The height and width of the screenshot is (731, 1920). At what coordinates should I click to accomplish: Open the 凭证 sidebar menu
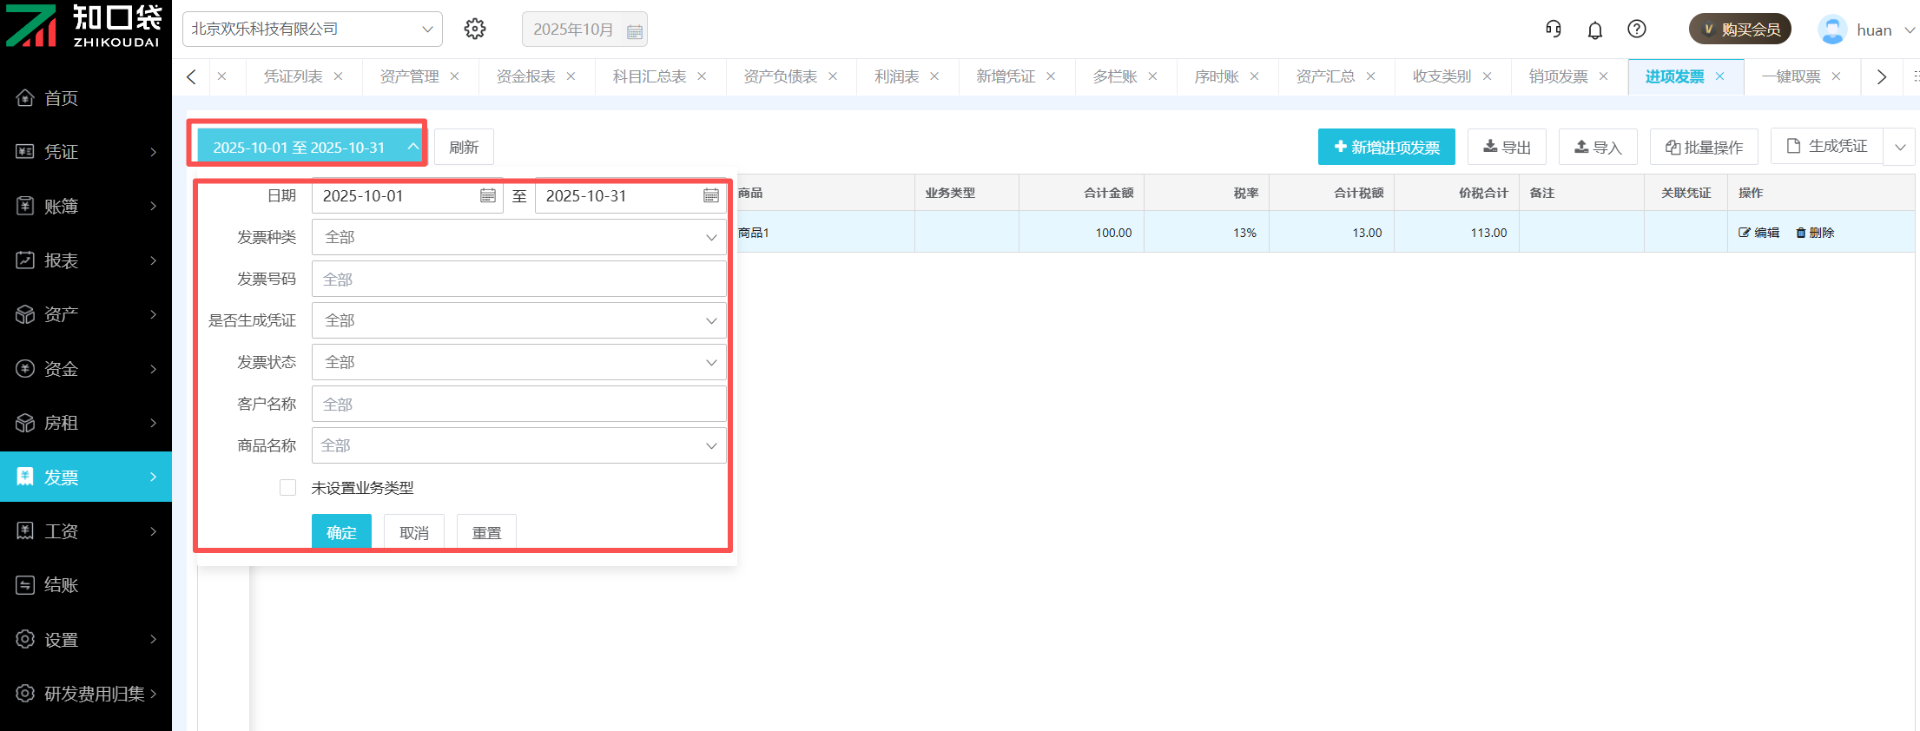[x=86, y=152]
